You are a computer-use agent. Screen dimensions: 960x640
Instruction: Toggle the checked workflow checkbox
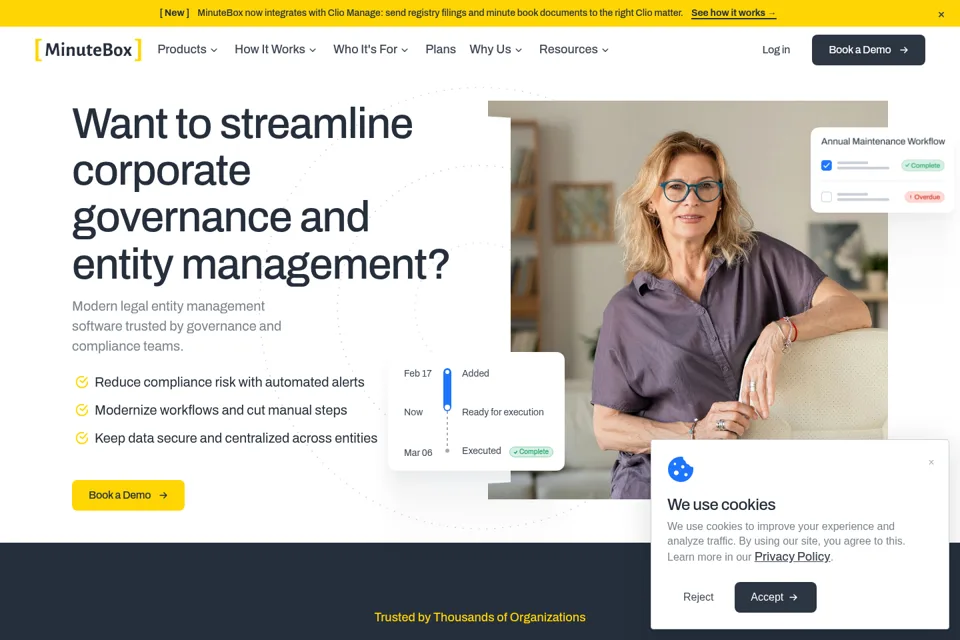(826, 165)
